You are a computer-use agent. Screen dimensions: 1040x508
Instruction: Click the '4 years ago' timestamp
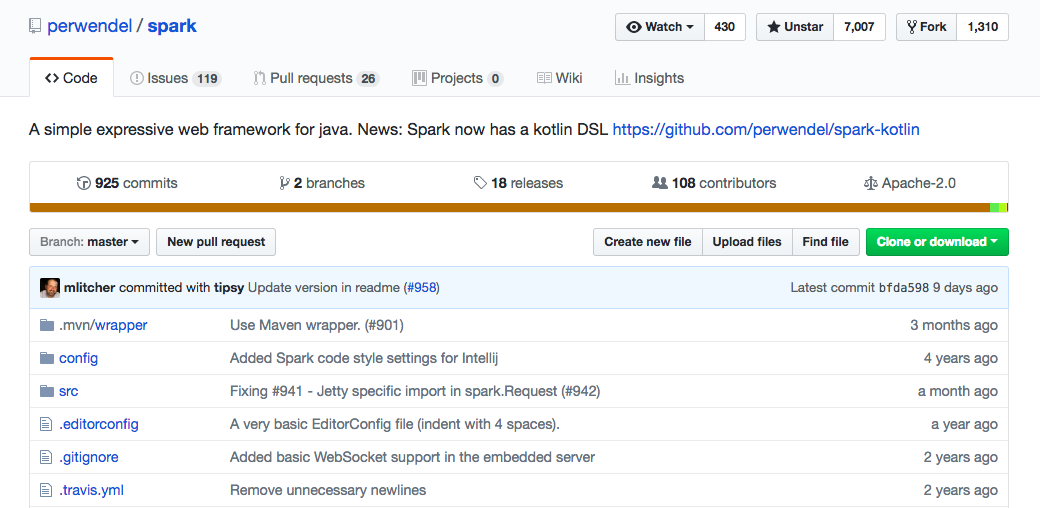960,358
